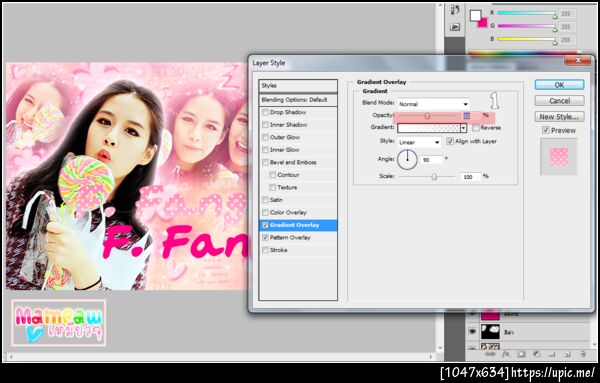Open the Brush Presets panel icon

pos(455,10)
